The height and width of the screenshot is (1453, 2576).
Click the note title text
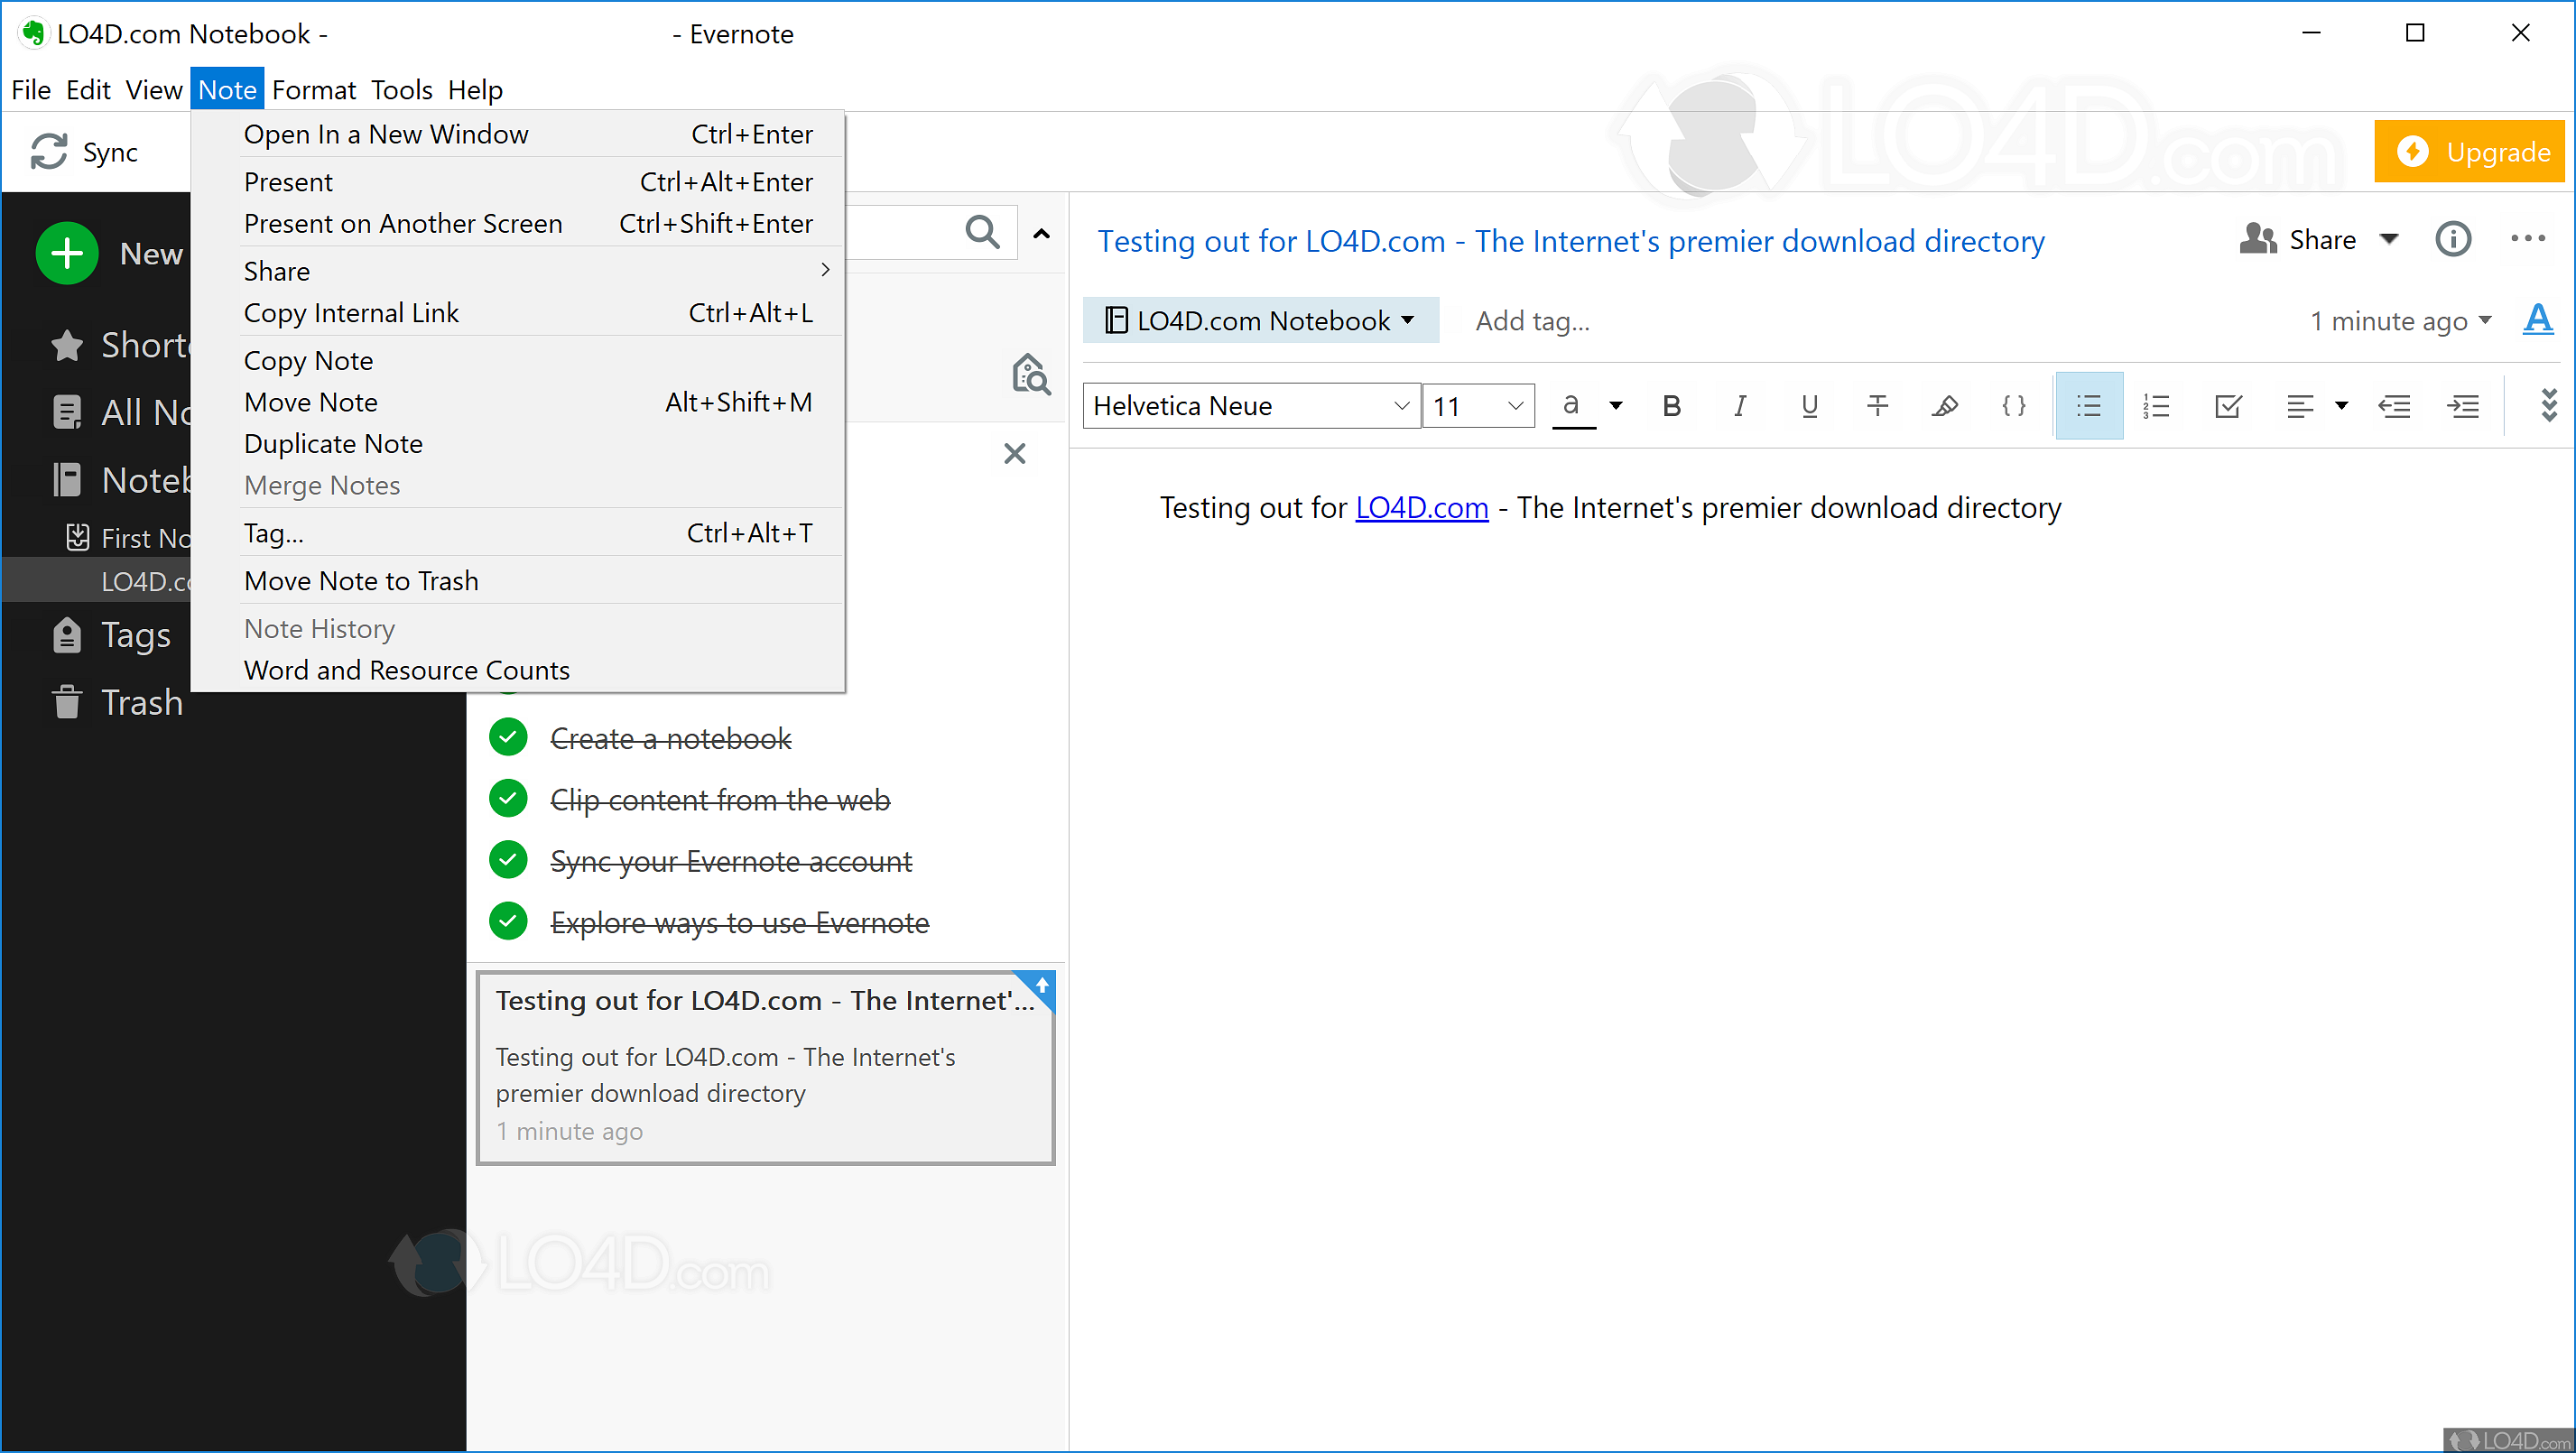(1570, 241)
